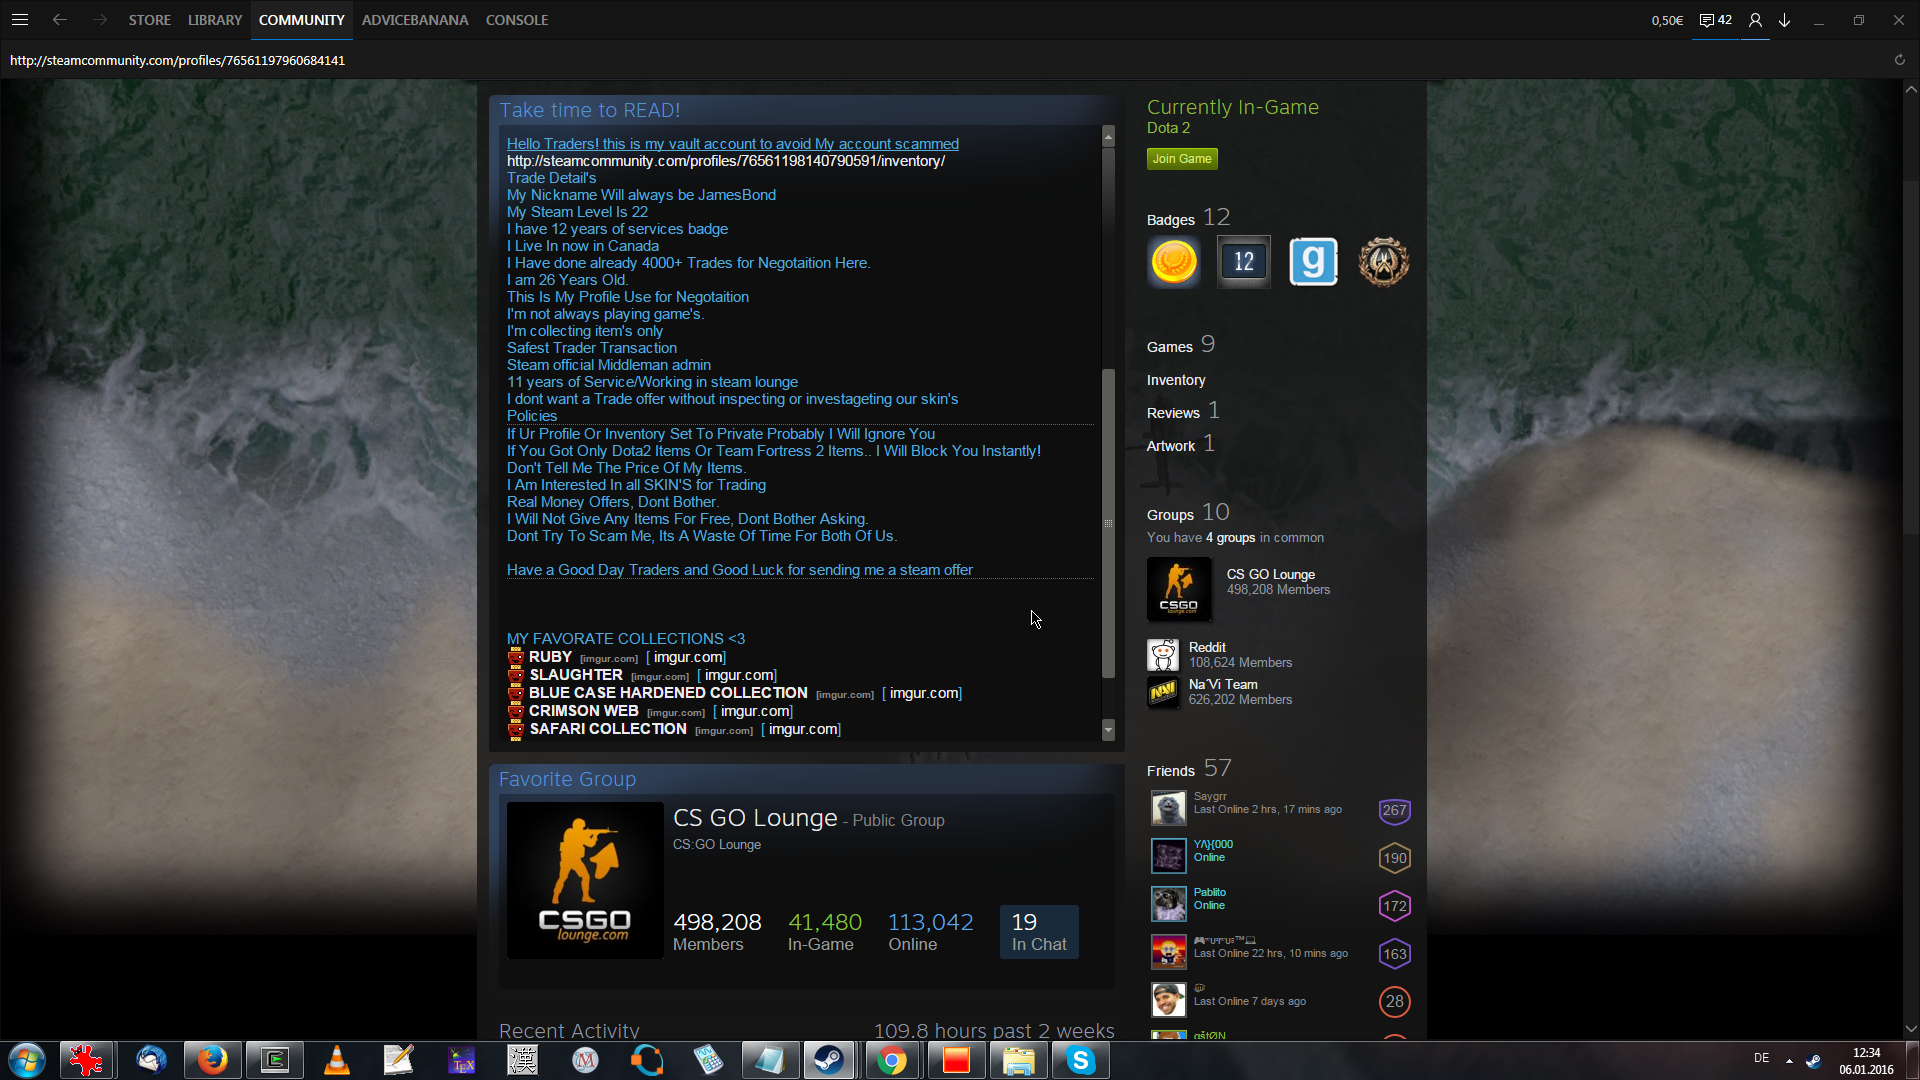Switch to the LIBRARY tab
The height and width of the screenshot is (1080, 1920).
pos(215,20)
